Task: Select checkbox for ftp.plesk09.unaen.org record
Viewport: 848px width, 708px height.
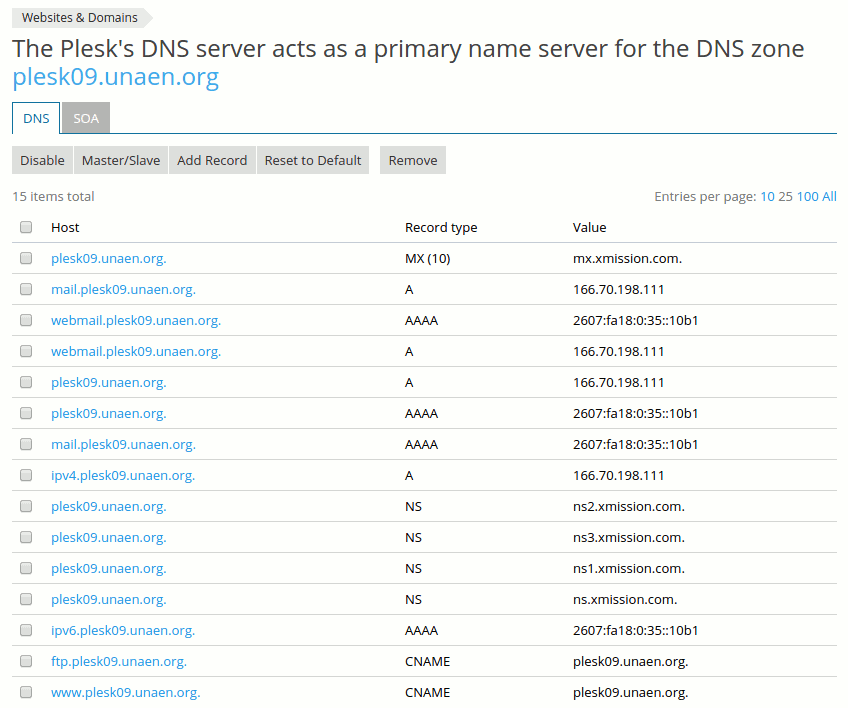Action: tap(26, 661)
